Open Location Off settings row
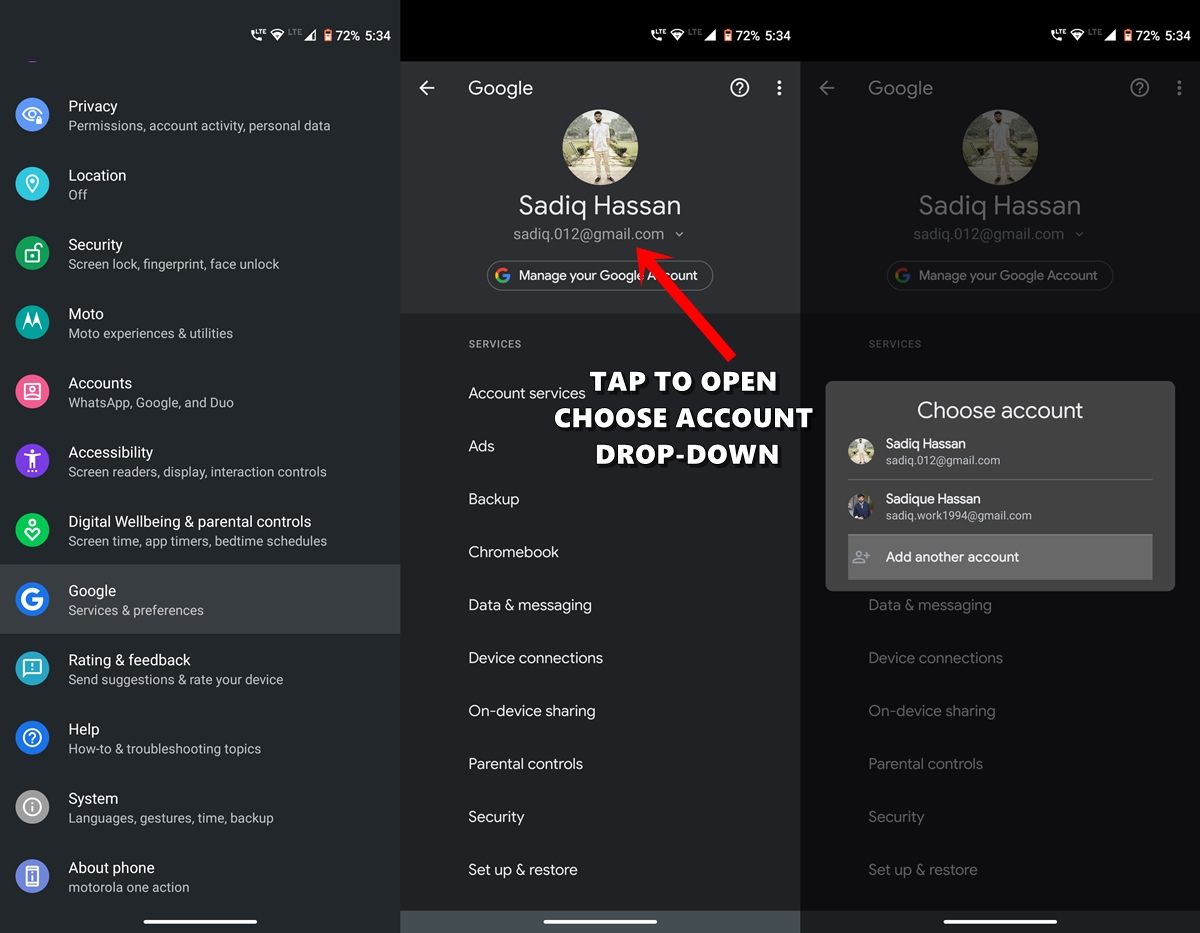Image resolution: width=1200 pixels, height=933 pixels. (200, 184)
